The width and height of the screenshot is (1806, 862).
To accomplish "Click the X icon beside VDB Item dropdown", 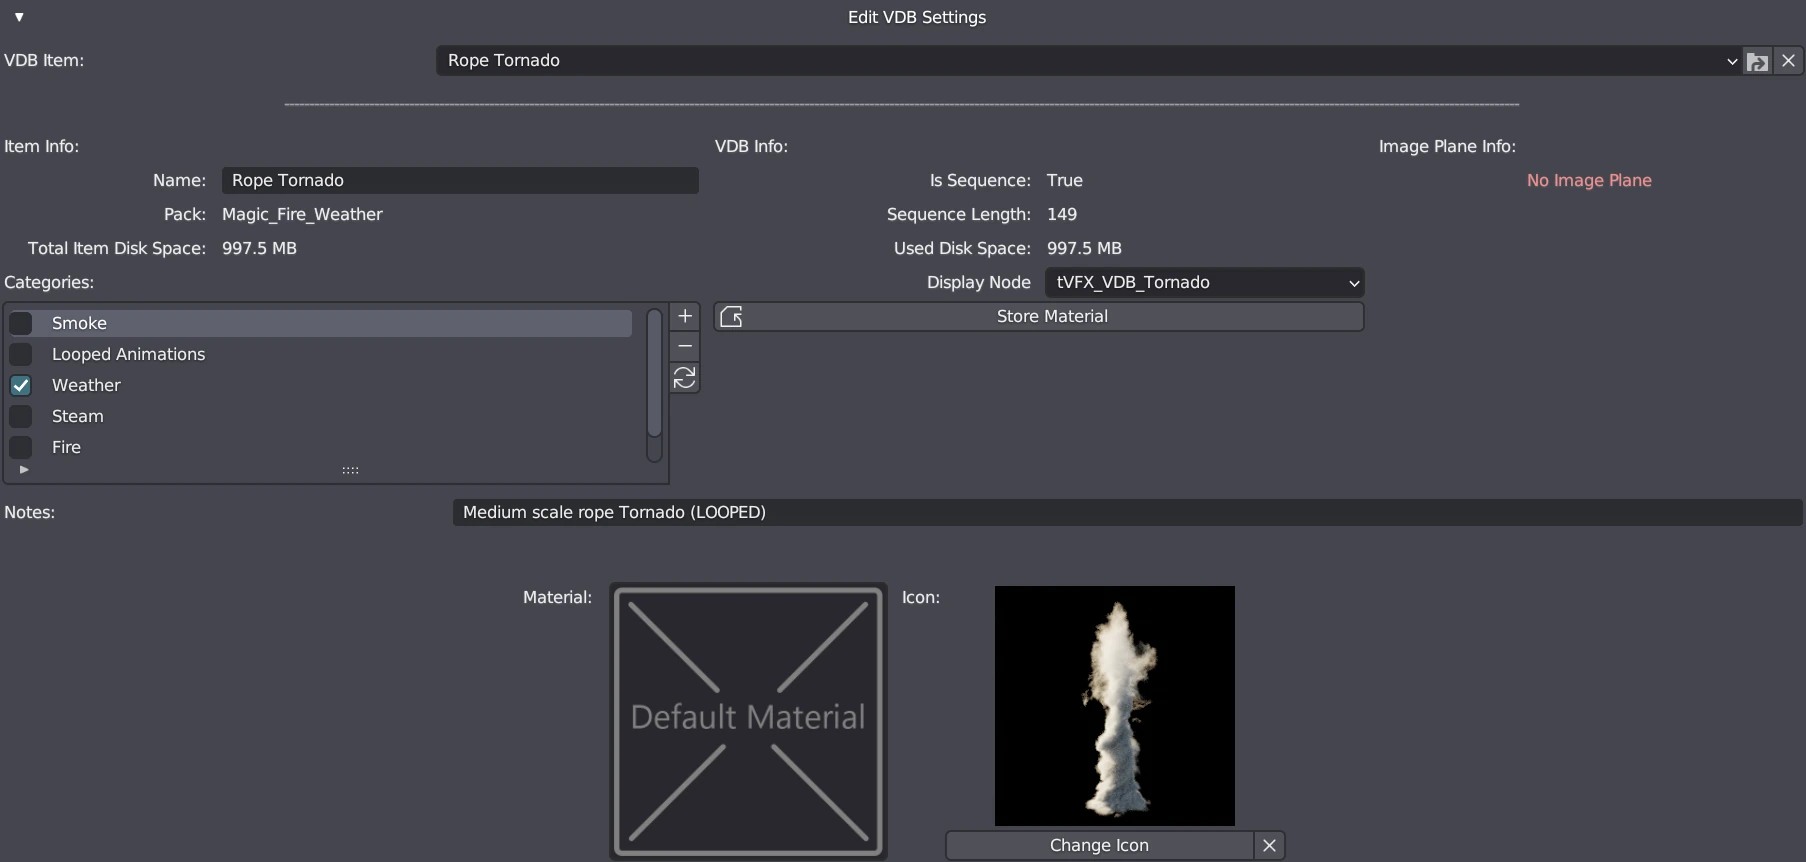I will pos(1788,61).
